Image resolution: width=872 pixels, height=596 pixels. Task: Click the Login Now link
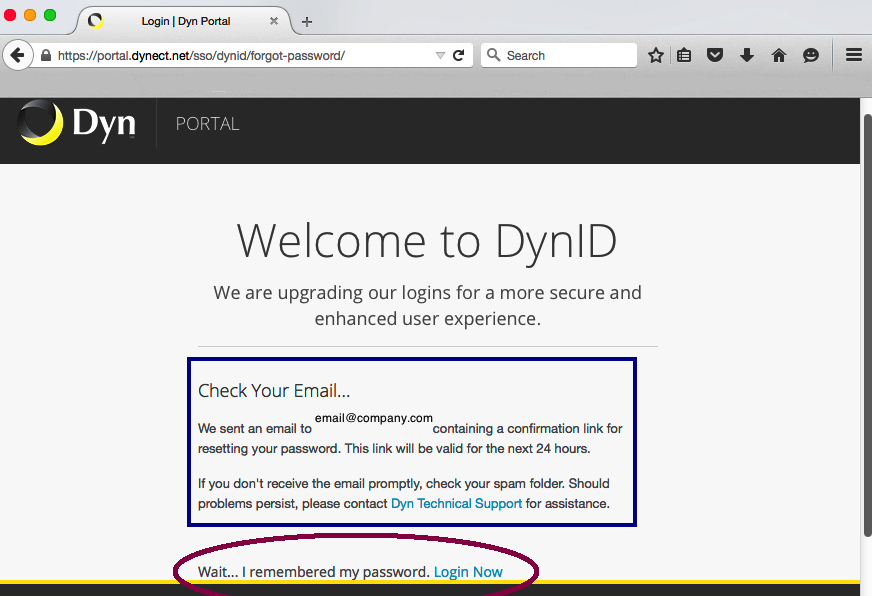tap(468, 572)
